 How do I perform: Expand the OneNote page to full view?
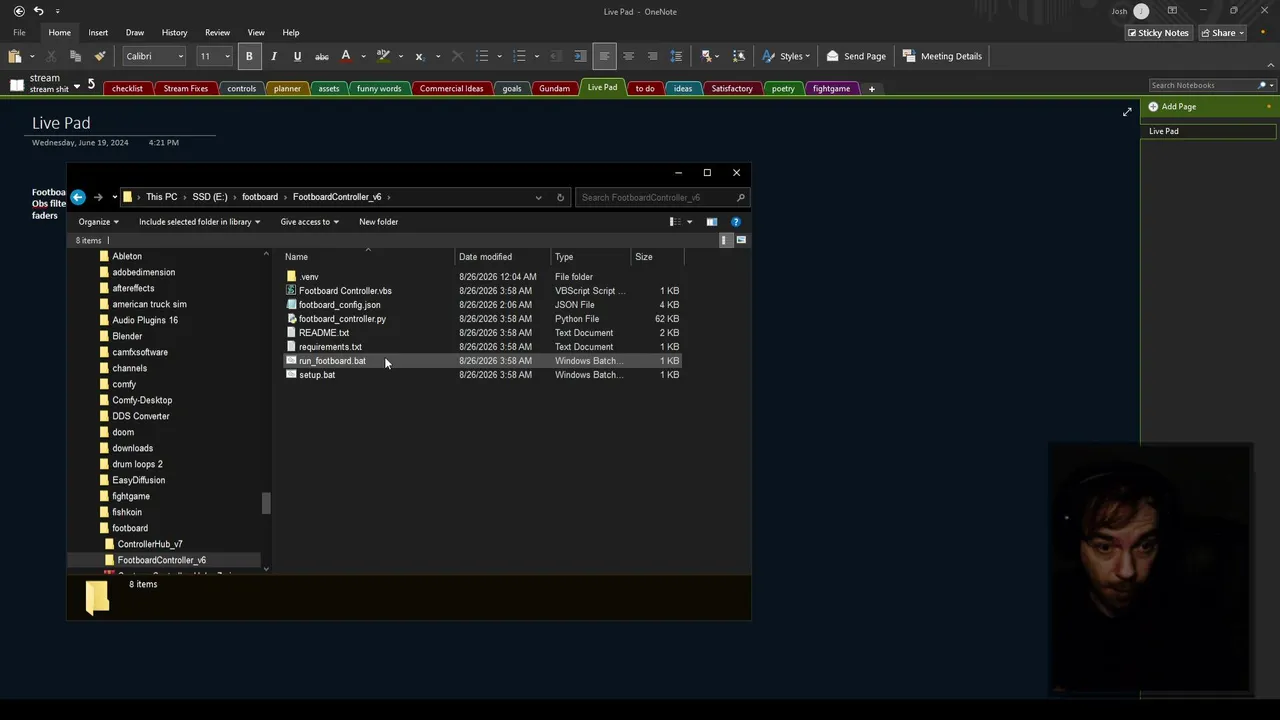point(1127,112)
